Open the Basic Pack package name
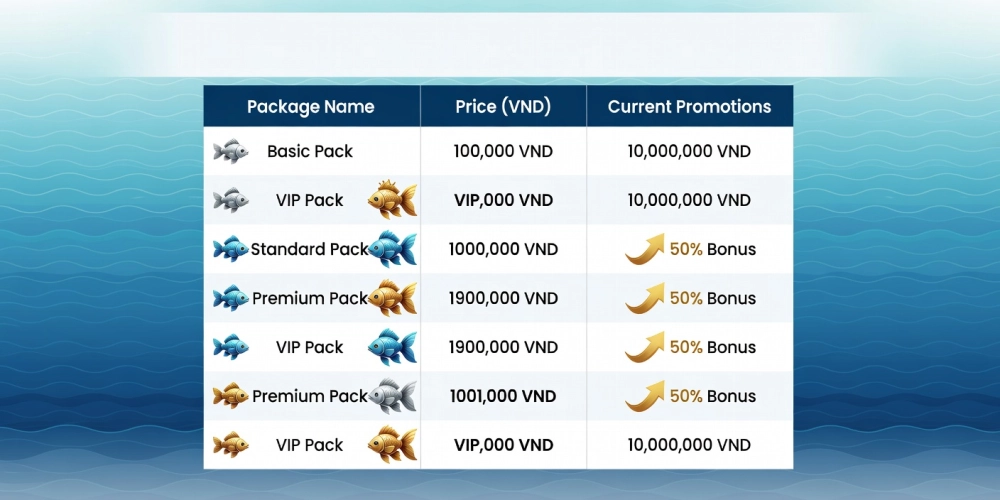Image resolution: width=1000 pixels, height=500 pixels. (x=310, y=152)
